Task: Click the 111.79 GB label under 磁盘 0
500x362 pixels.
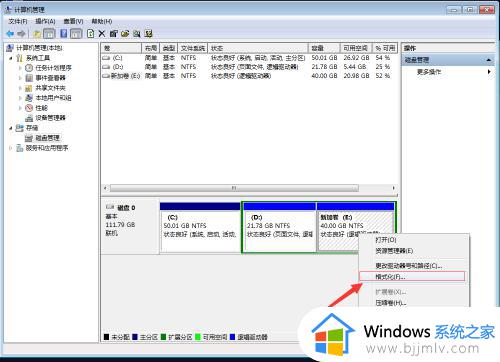Action: point(120,225)
